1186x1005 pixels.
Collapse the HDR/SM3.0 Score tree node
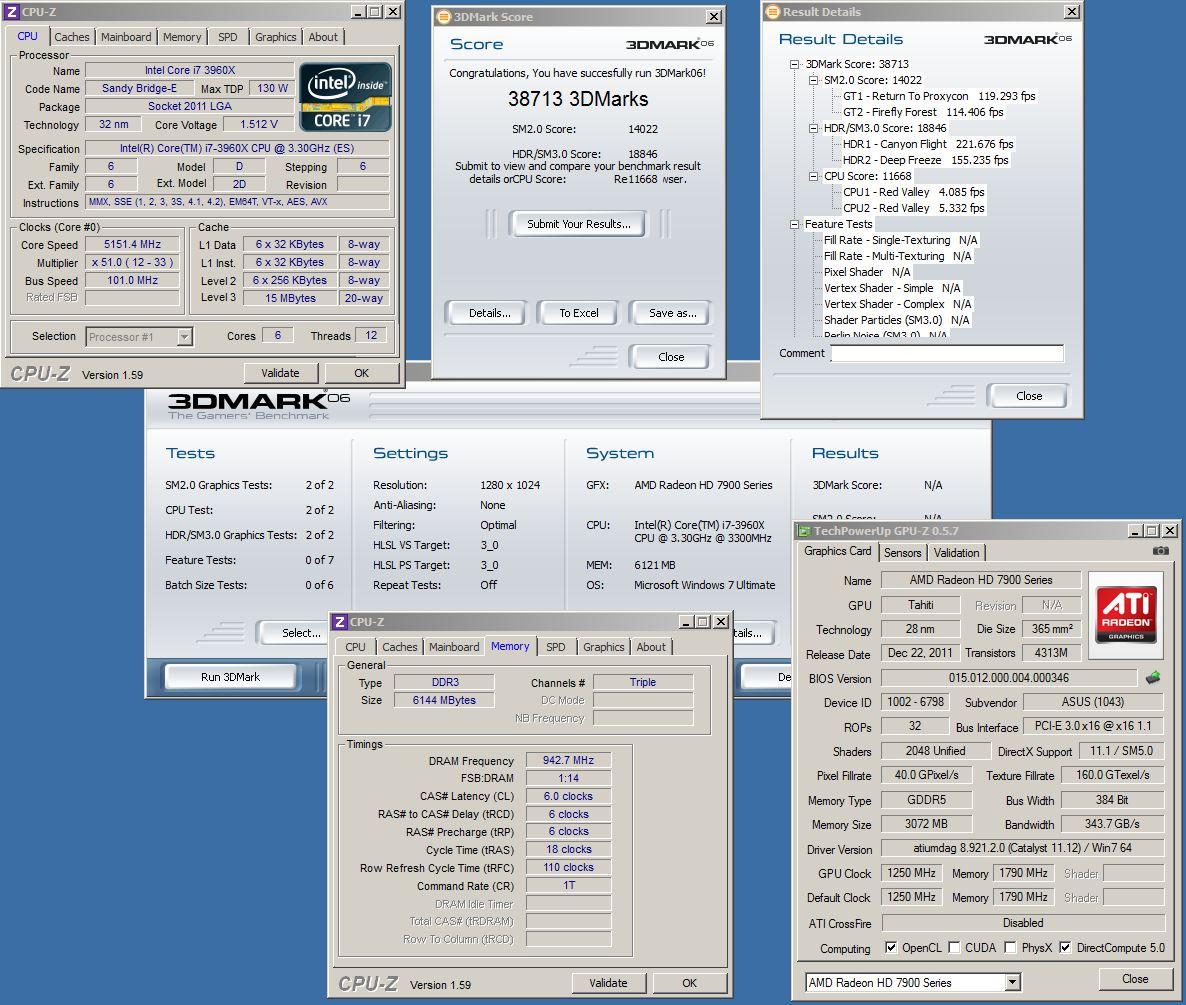tap(813, 129)
